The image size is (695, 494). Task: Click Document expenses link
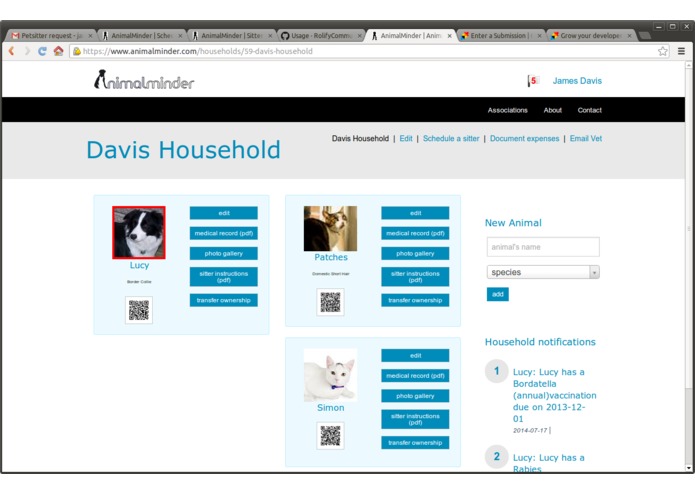click(x=524, y=138)
